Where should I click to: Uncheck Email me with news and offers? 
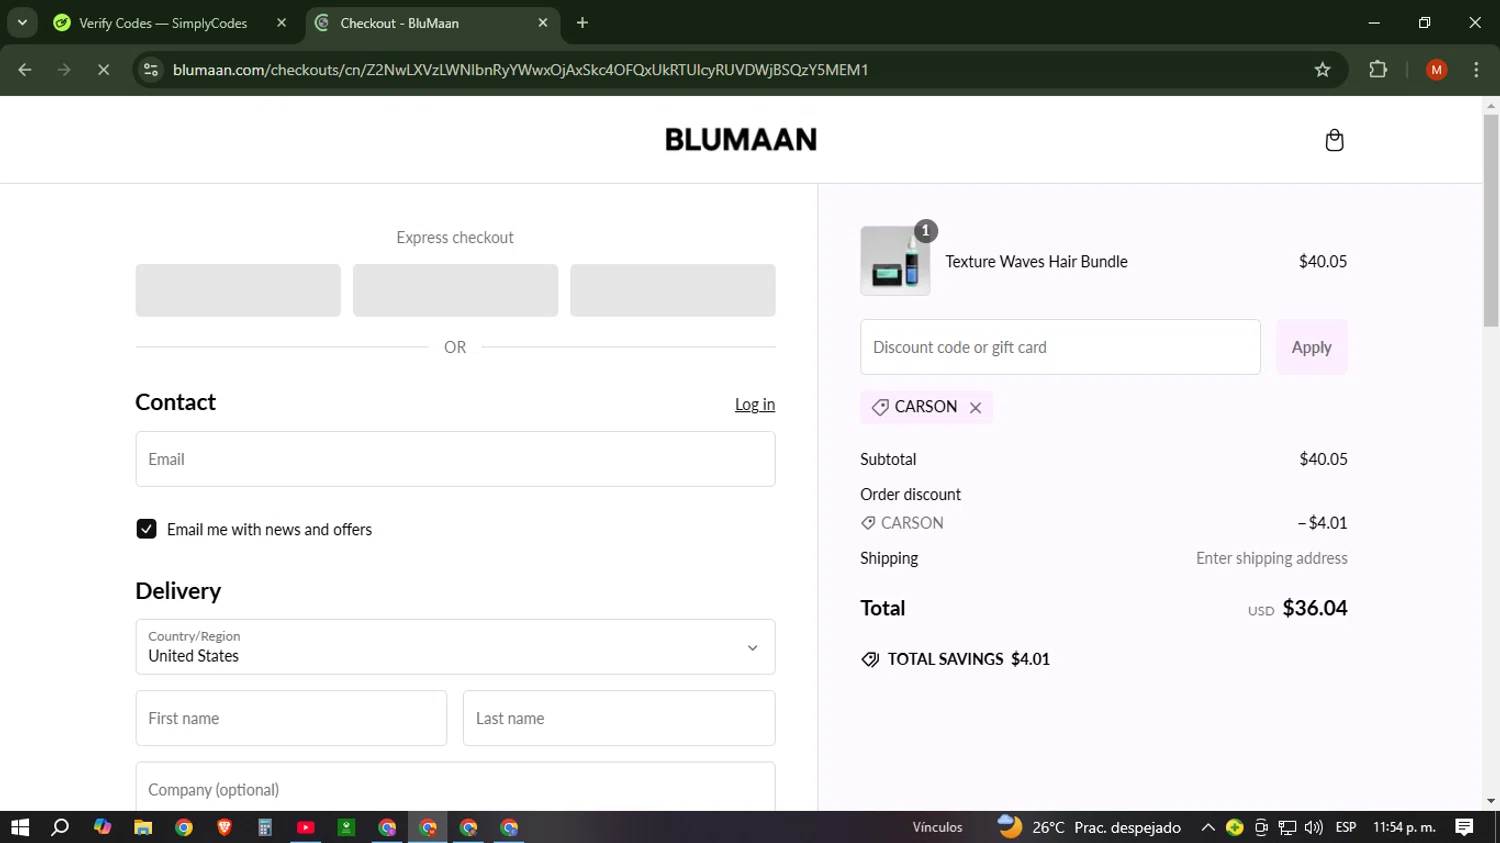[x=146, y=529]
